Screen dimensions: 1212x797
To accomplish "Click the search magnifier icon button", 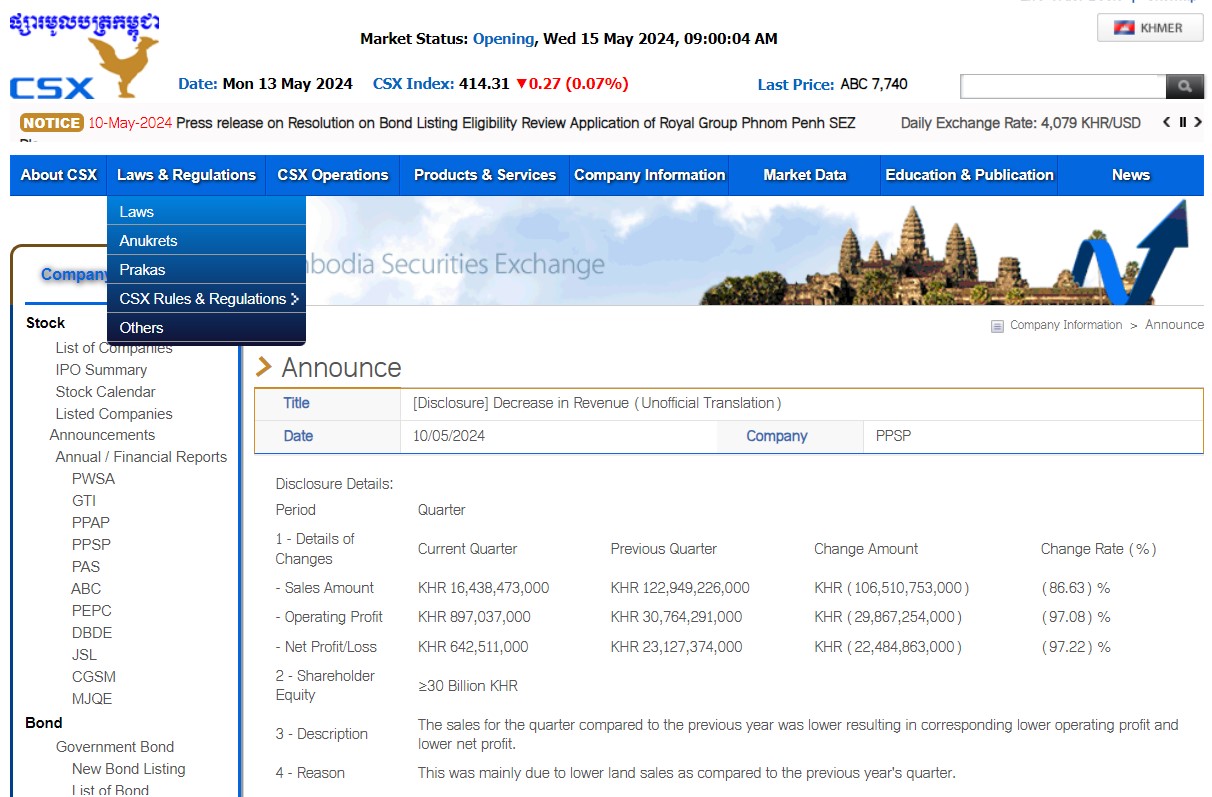I will coord(1184,87).
